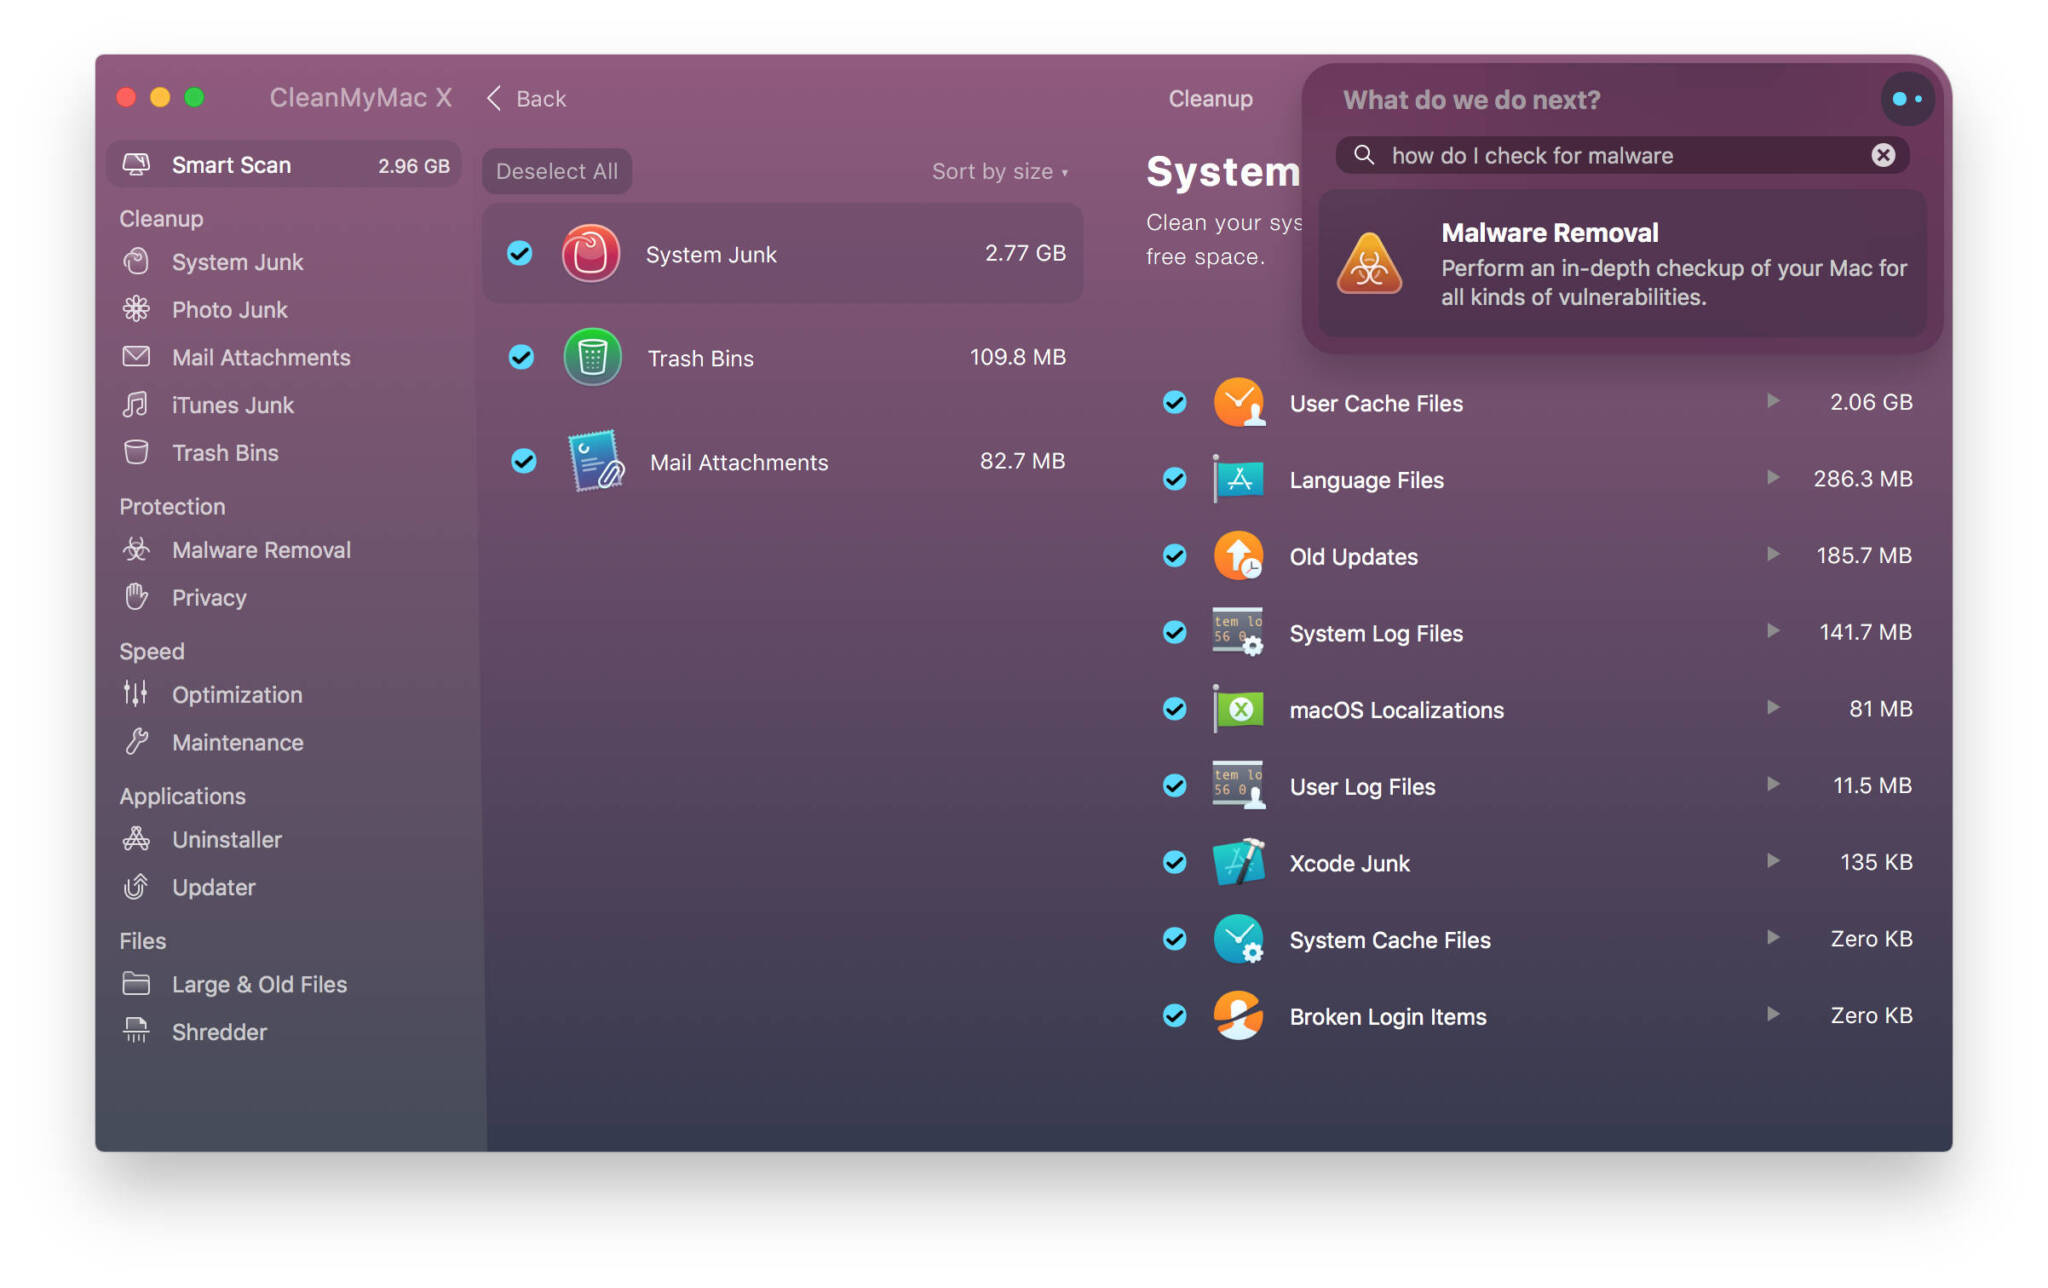This screenshot has width=2048, height=1288.
Task: Uncheck Broken Login Items checkbox
Action: click(x=1175, y=1016)
